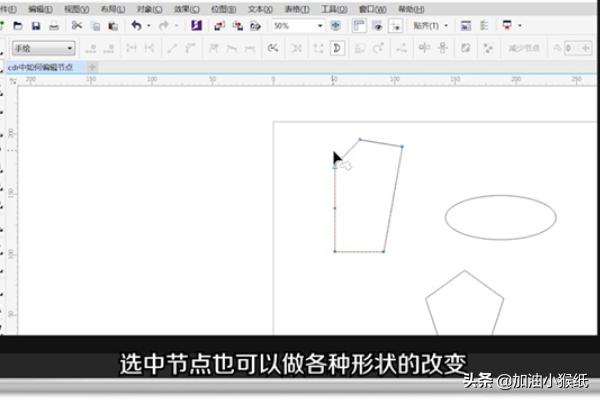Click the Save floppy disk icon
Image resolution: width=600 pixels, height=400 pixels.
[36, 25]
